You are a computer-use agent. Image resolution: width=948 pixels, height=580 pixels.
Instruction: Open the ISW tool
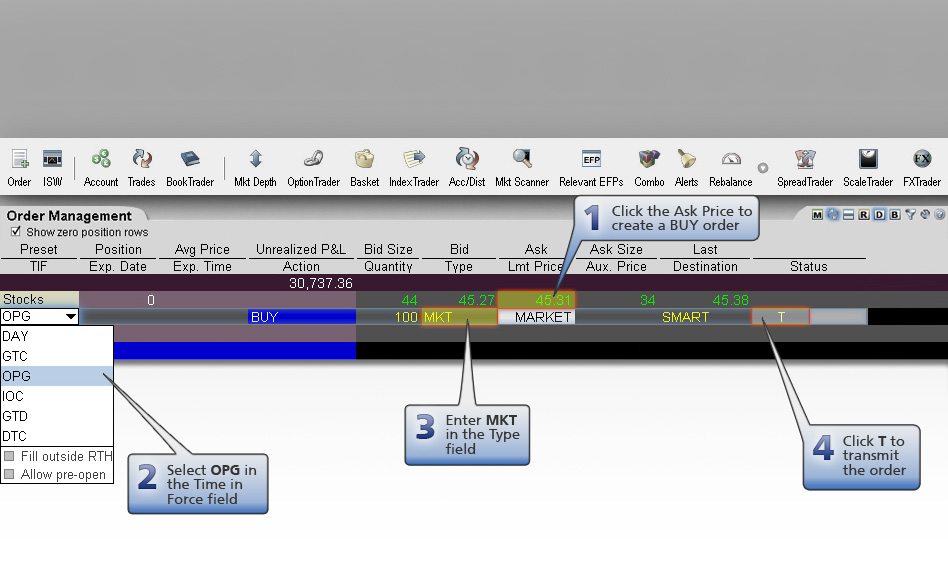point(53,168)
